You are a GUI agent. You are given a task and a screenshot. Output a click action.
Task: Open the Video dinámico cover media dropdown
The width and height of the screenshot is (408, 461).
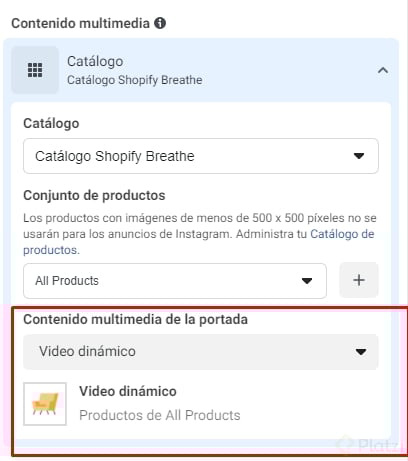(x=201, y=352)
